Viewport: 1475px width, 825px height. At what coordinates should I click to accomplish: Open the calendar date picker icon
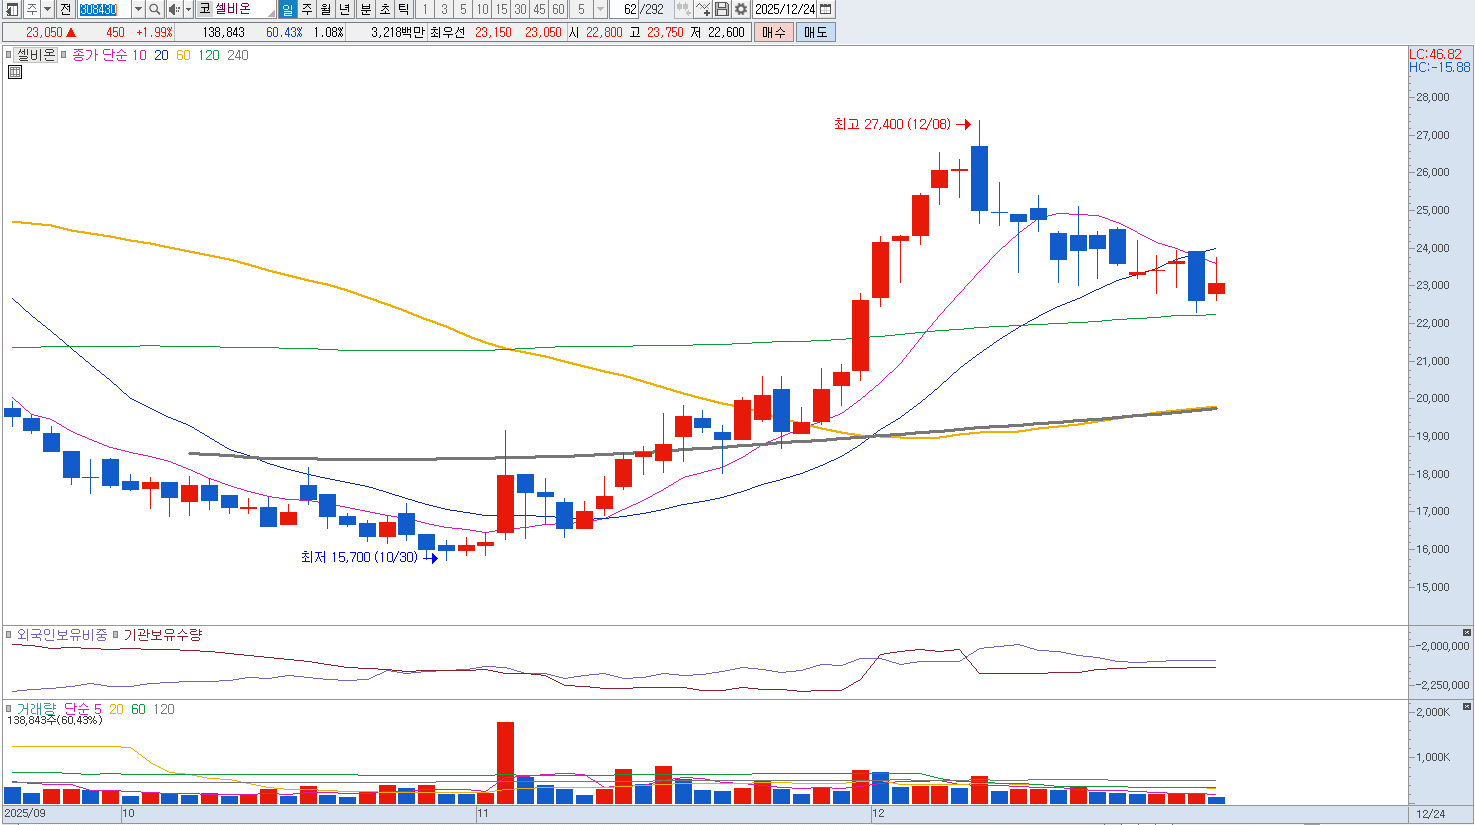(x=826, y=9)
